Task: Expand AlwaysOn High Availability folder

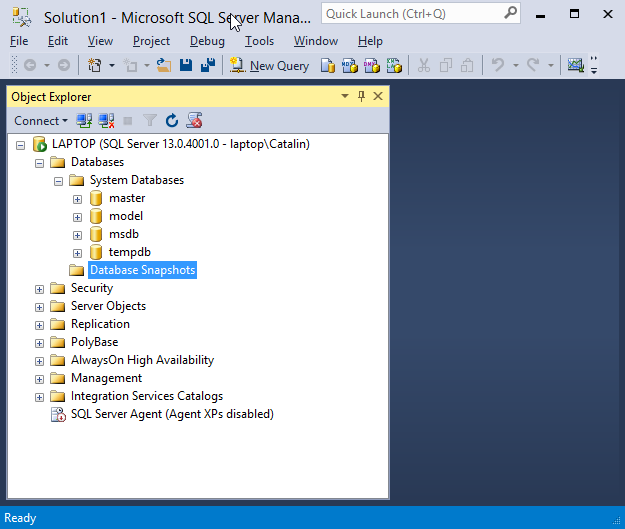Action: [x=39, y=361]
